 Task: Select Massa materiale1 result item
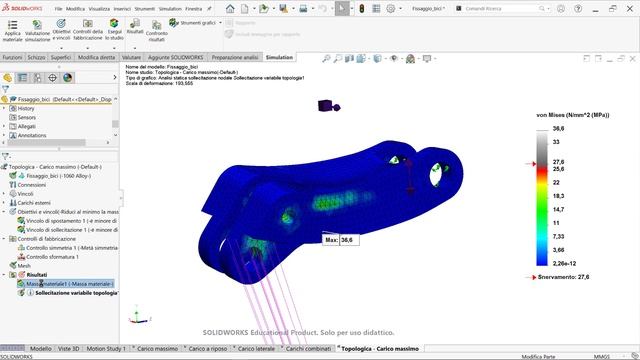65,284
